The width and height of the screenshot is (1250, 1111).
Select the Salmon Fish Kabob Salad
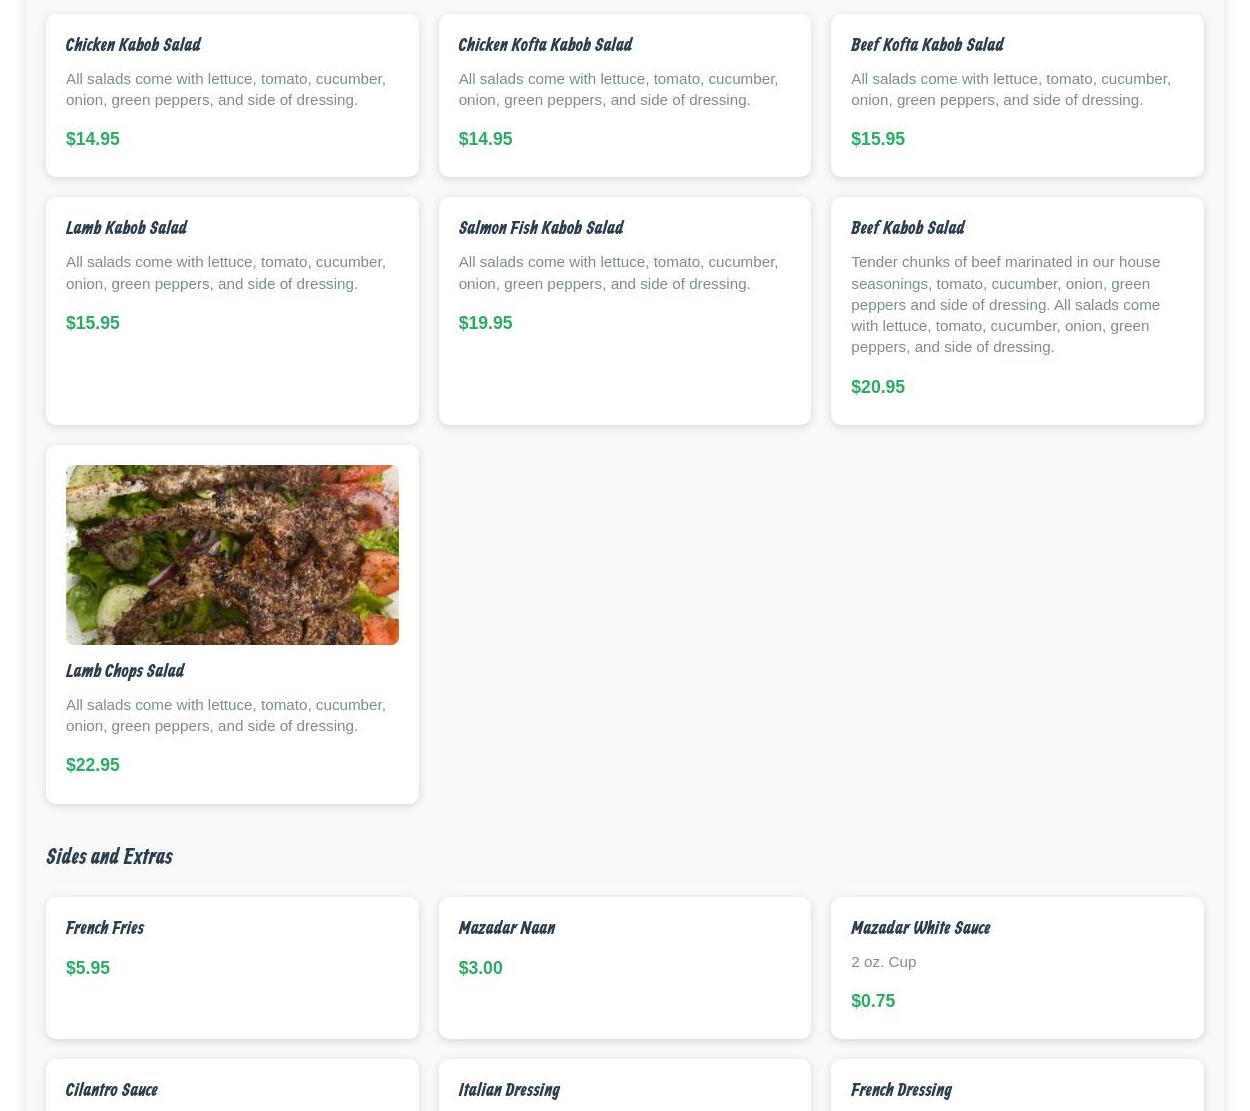(624, 311)
